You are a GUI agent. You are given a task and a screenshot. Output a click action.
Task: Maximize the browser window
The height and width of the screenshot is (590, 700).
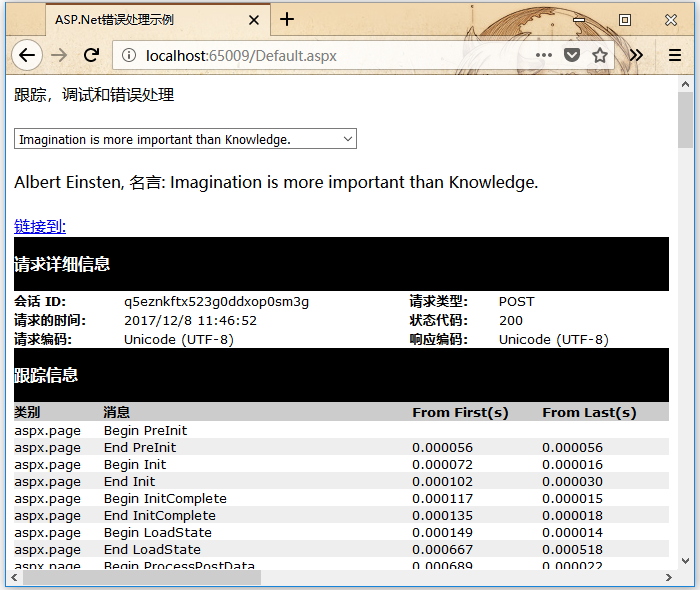[x=625, y=19]
